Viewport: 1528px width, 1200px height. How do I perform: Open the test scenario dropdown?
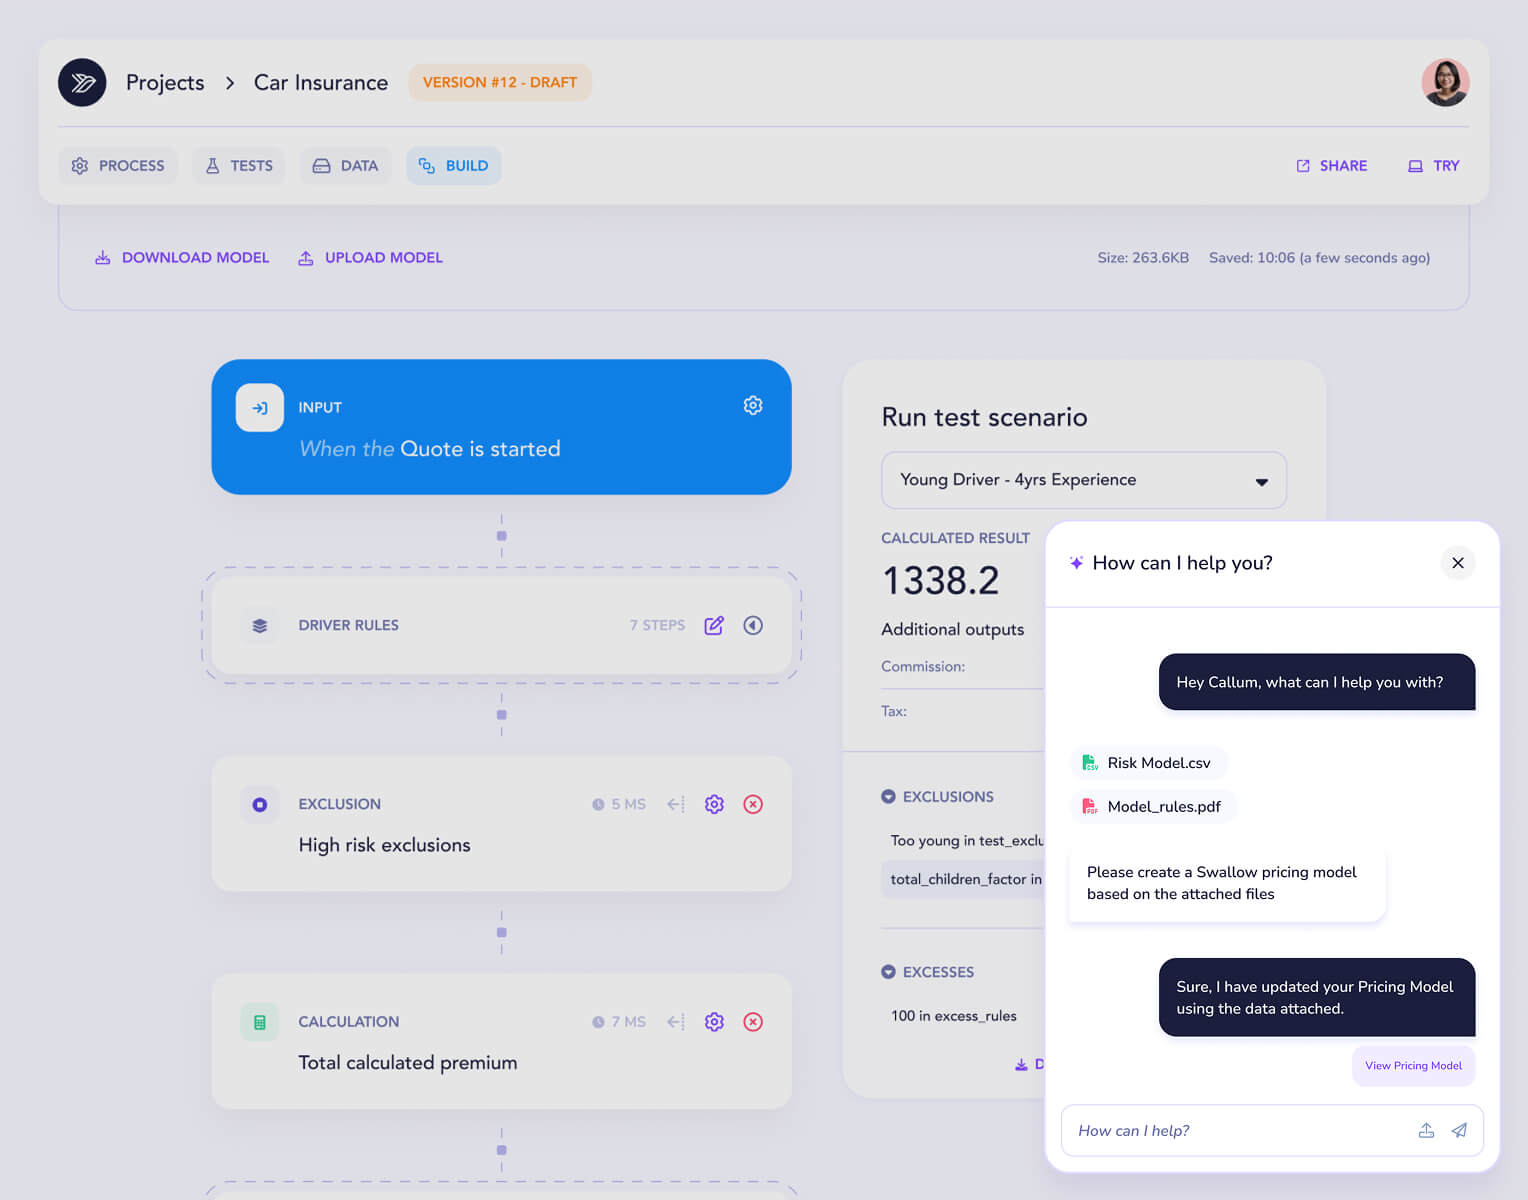coord(1084,480)
